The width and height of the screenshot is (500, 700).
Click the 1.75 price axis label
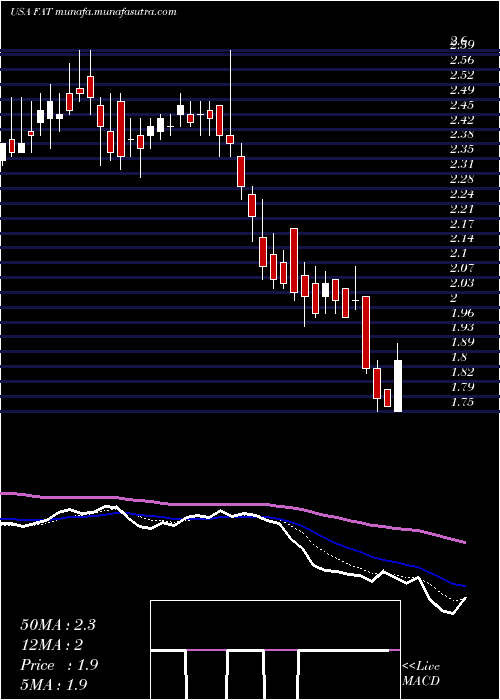[x=462, y=402]
